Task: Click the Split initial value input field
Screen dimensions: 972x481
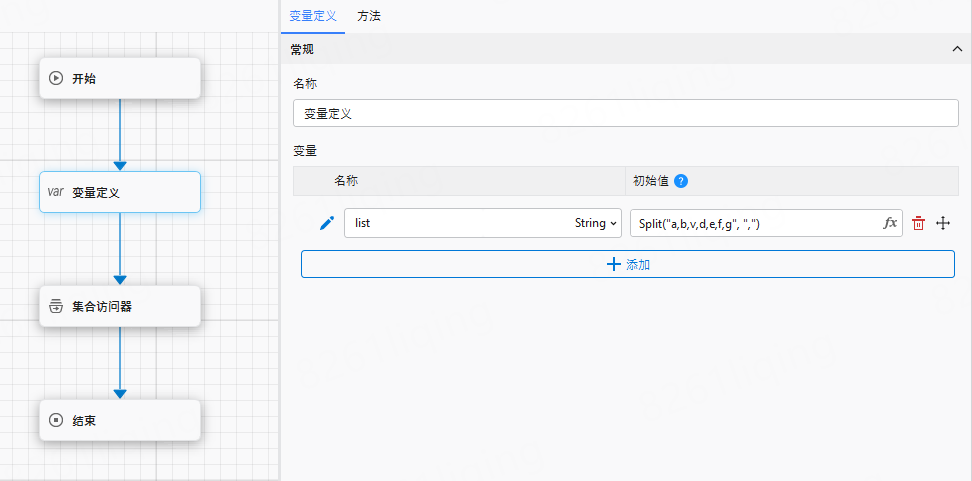Action: 755,223
